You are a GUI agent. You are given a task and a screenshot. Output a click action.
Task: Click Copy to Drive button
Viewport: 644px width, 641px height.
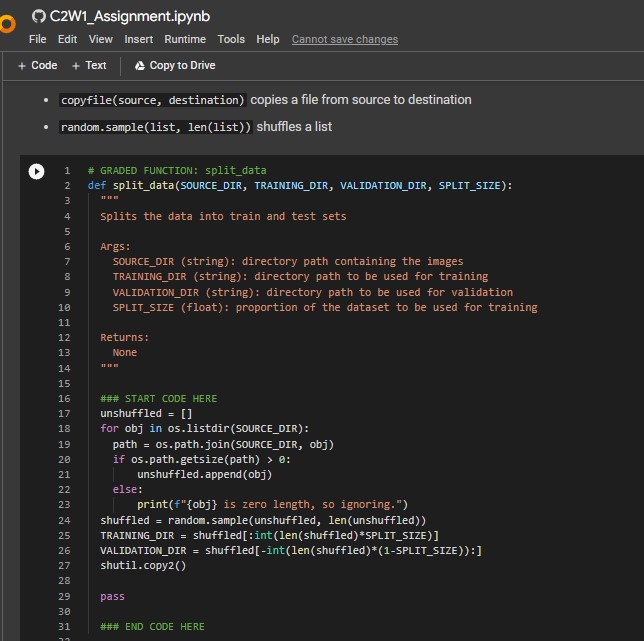[x=175, y=65]
